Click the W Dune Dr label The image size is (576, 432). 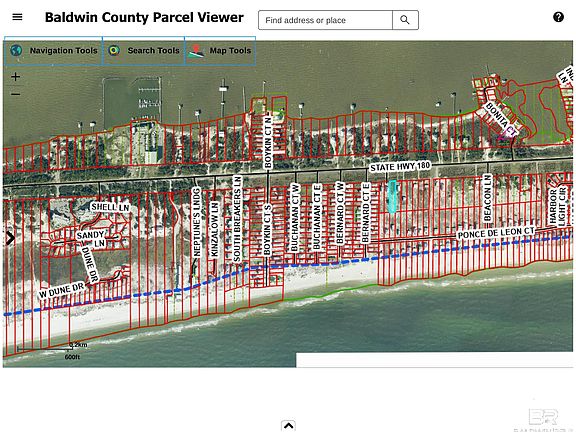[61, 290]
